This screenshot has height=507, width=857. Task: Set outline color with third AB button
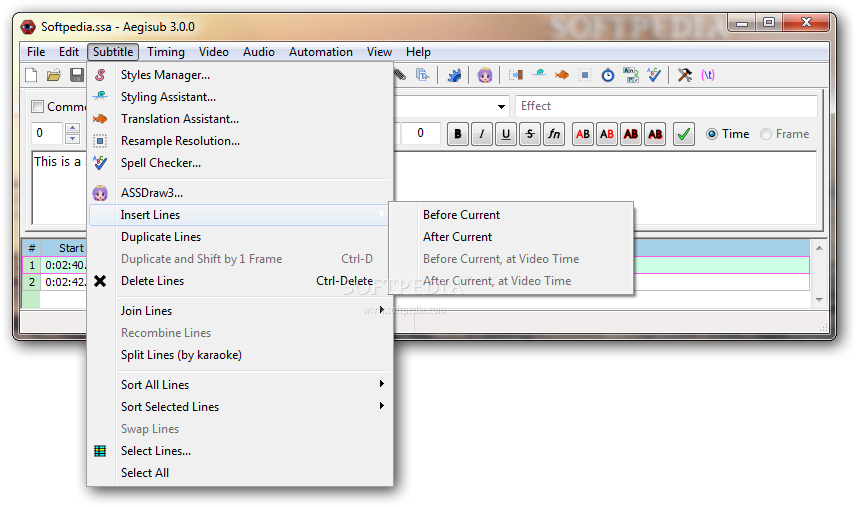coord(631,134)
